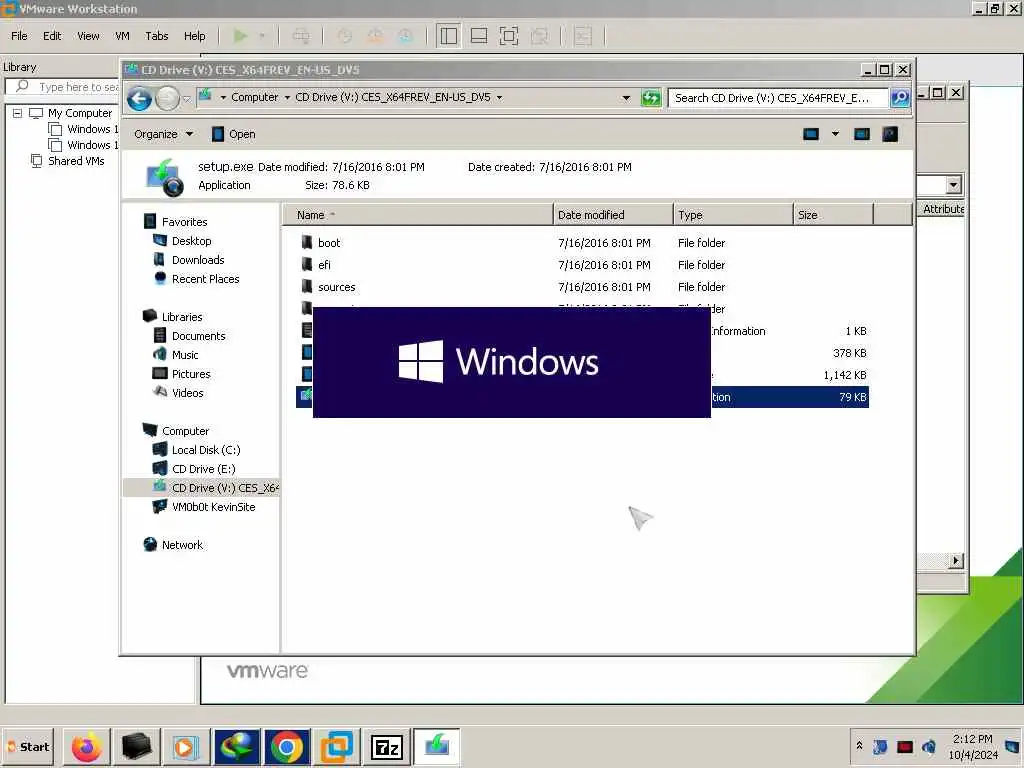This screenshot has width=1024, height=768.
Task: Click the Explorer Back arrow button
Action: pyautogui.click(x=139, y=99)
